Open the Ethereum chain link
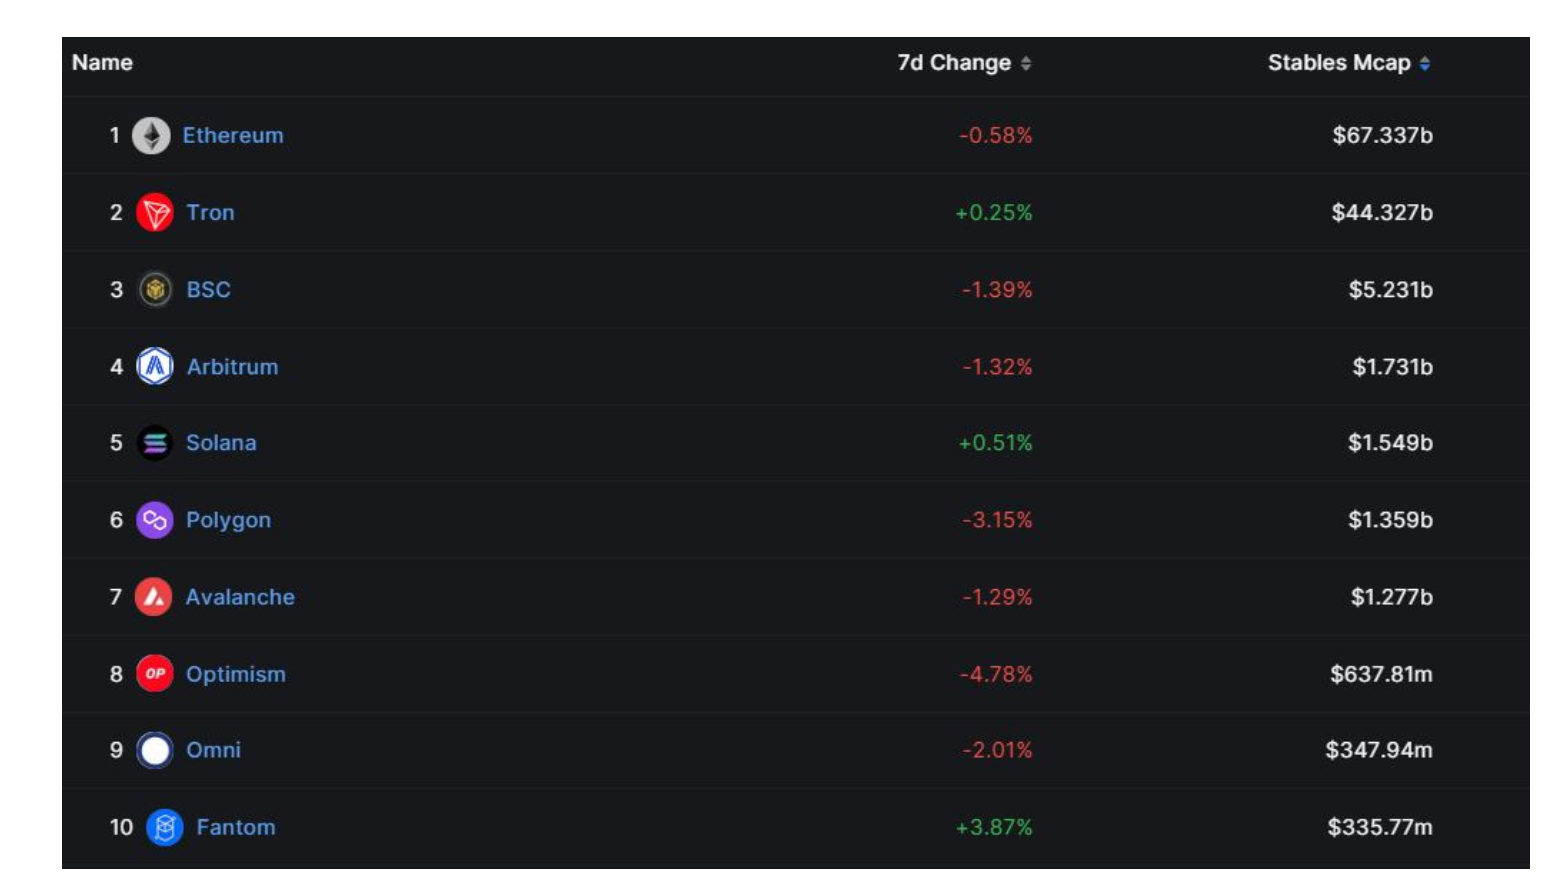This screenshot has width=1558, height=896. pos(233,136)
